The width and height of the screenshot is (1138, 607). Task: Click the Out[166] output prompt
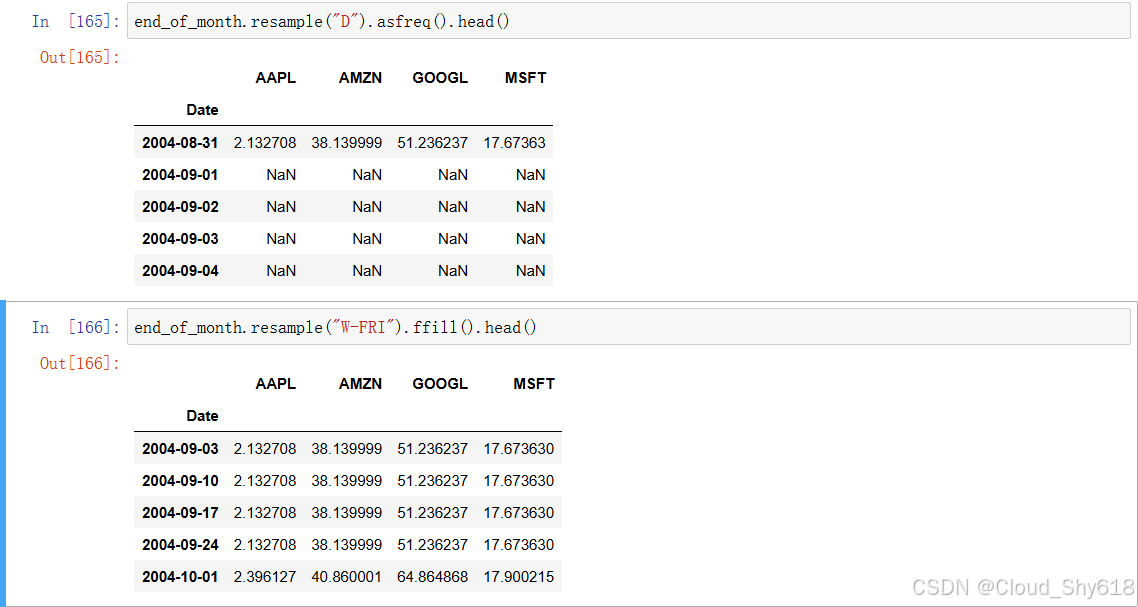pyautogui.click(x=80, y=363)
